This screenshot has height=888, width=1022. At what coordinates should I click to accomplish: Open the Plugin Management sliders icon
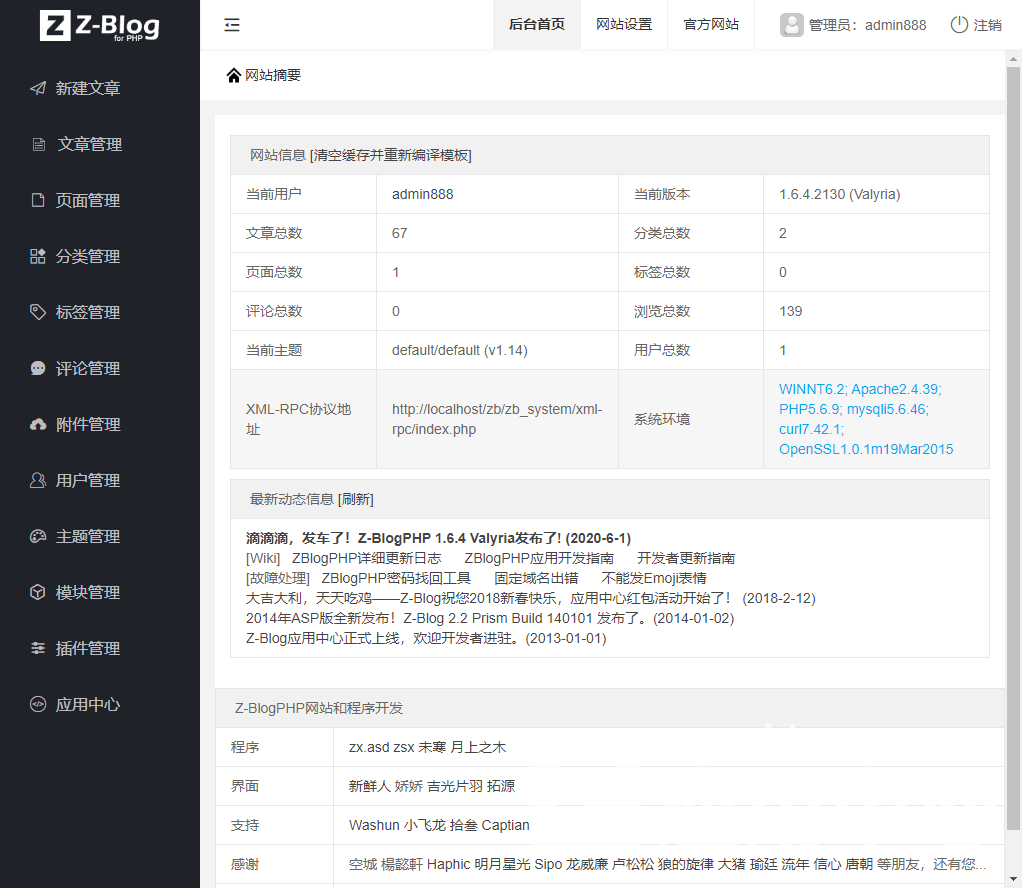click(38, 648)
